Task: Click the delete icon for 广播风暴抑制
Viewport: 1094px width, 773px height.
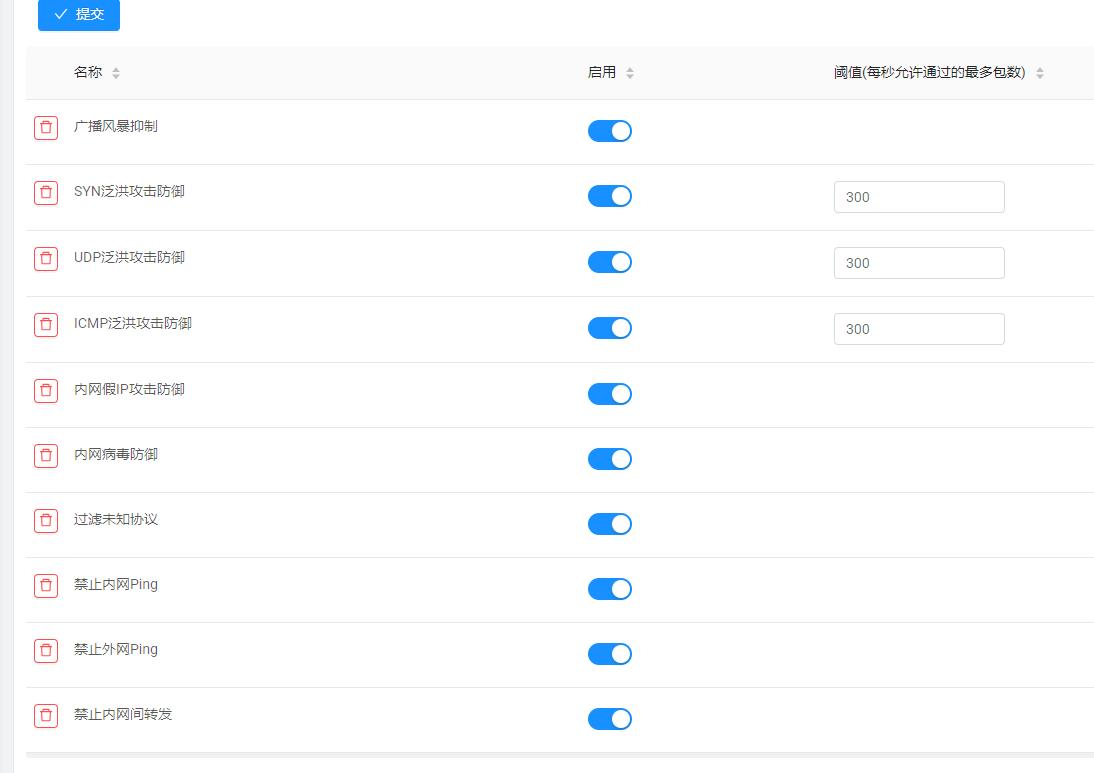Action: (46, 128)
